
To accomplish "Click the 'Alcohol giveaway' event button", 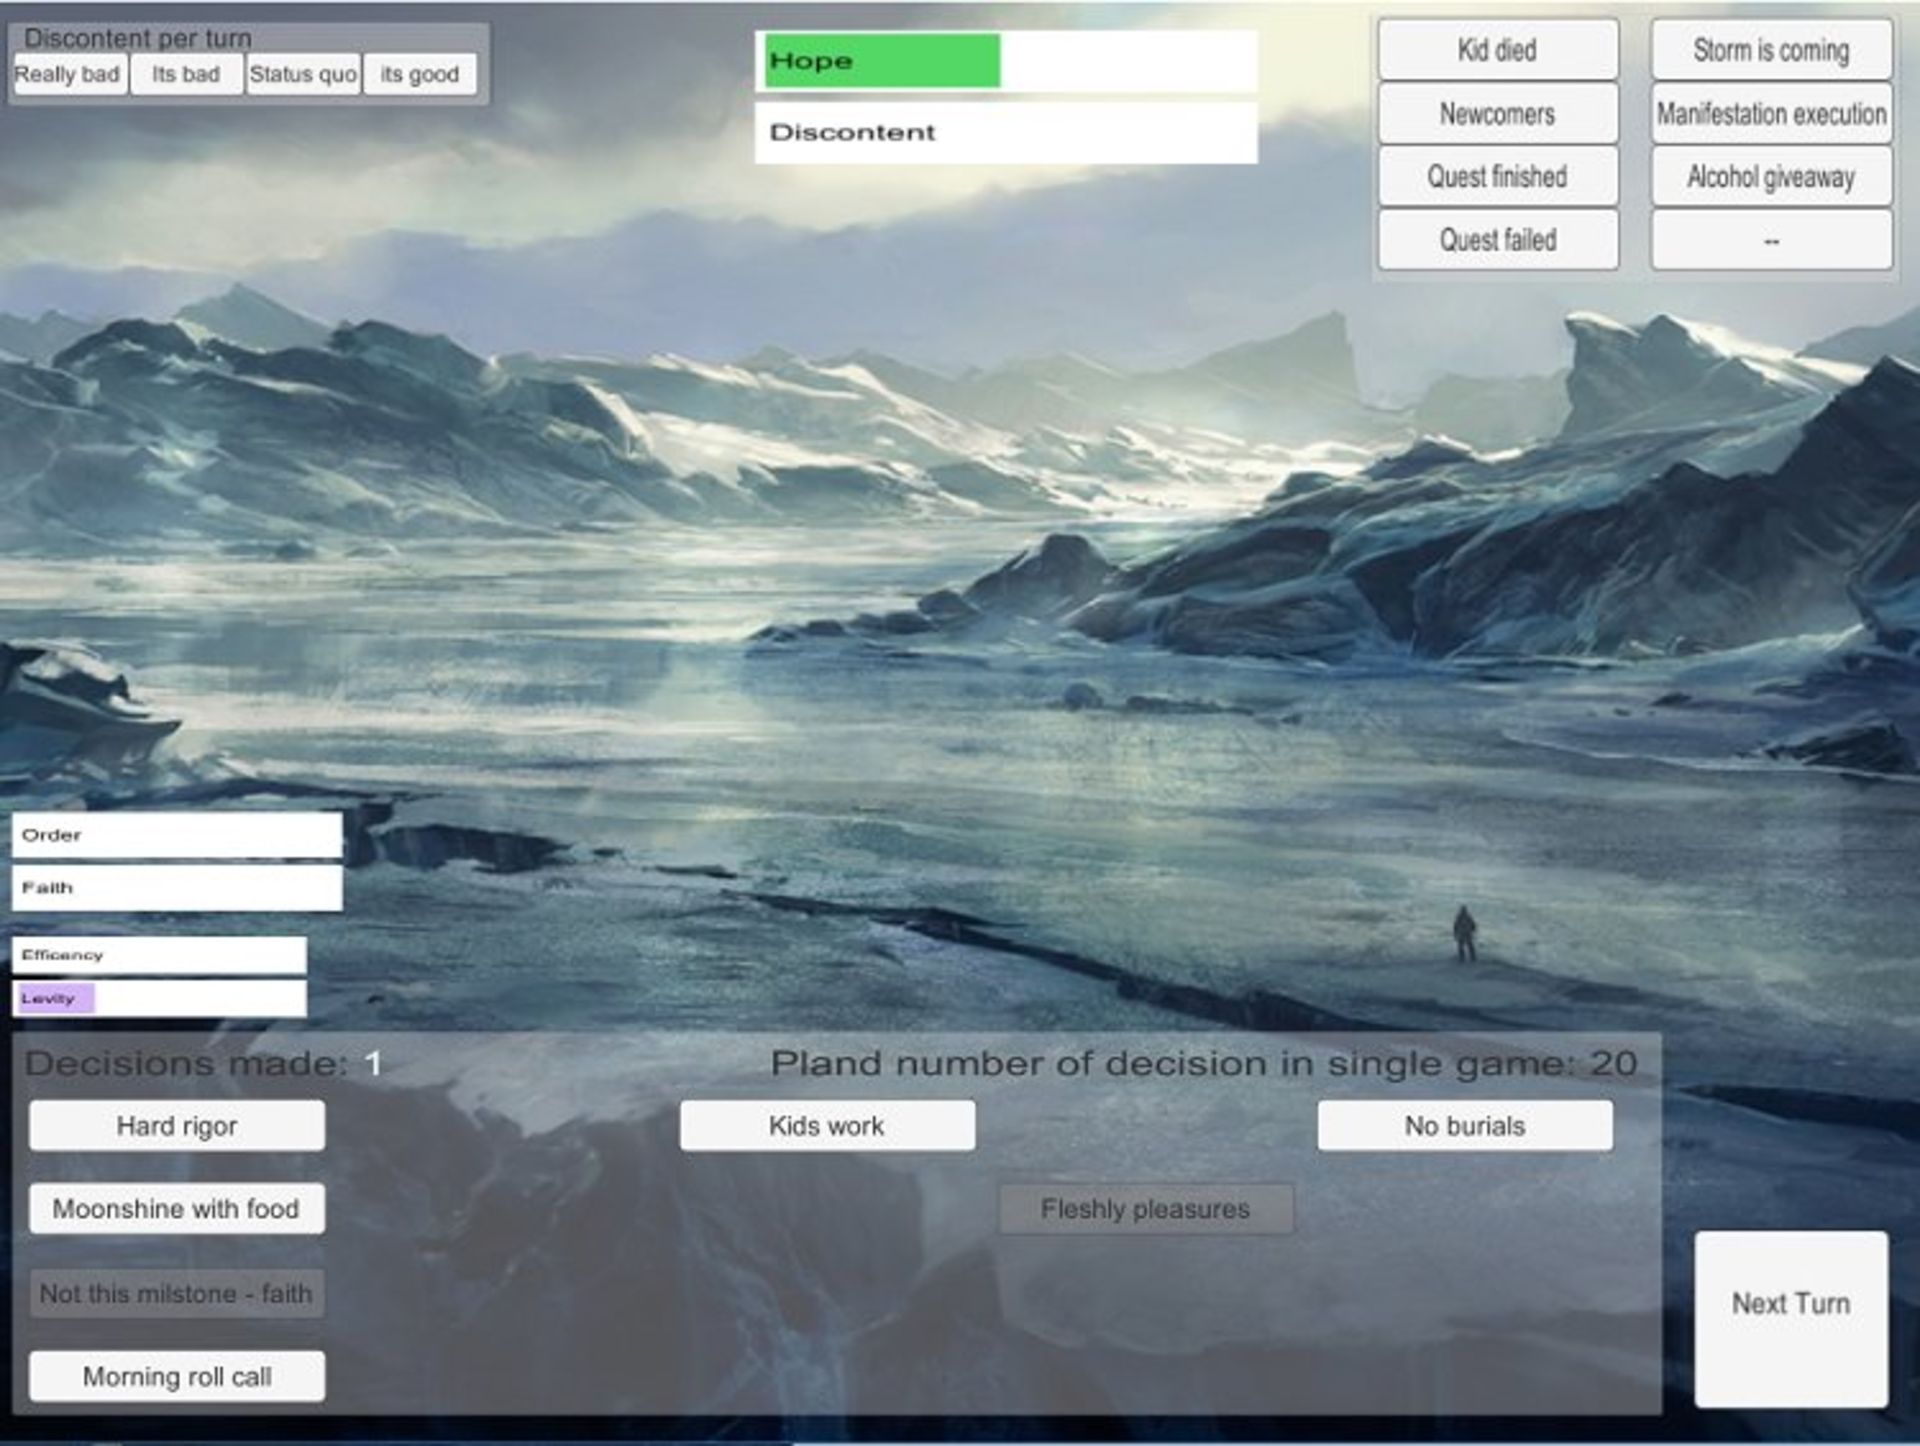I will [x=1771, y=176].
